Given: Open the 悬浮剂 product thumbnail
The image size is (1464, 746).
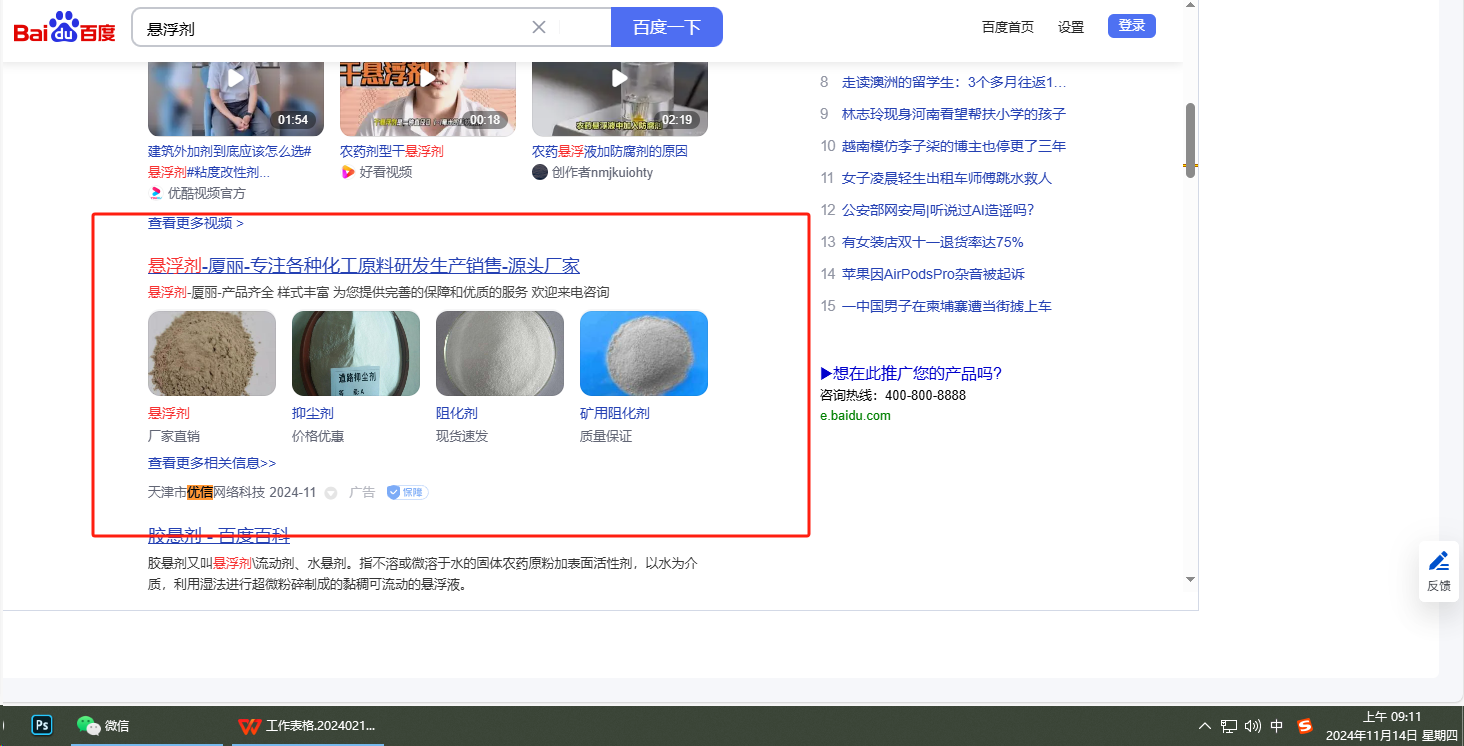Looking at the screenshot, I should click(212, 353).
